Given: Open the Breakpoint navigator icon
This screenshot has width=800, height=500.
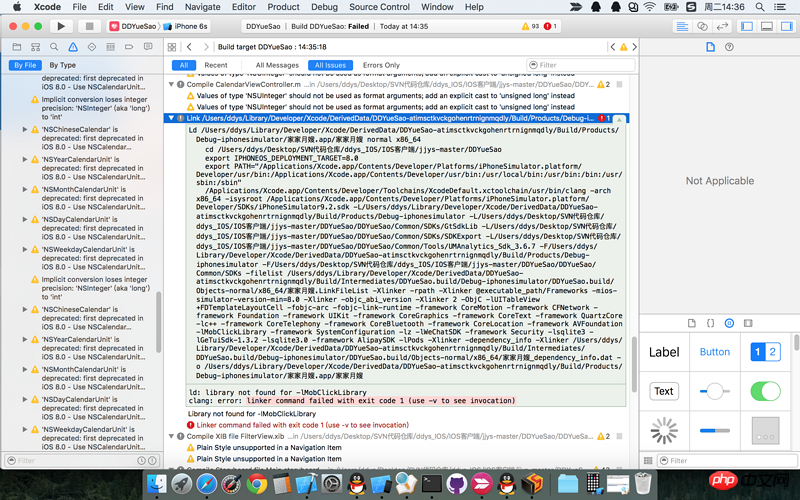Looking at the screenshot, I should tap(129, 47).
